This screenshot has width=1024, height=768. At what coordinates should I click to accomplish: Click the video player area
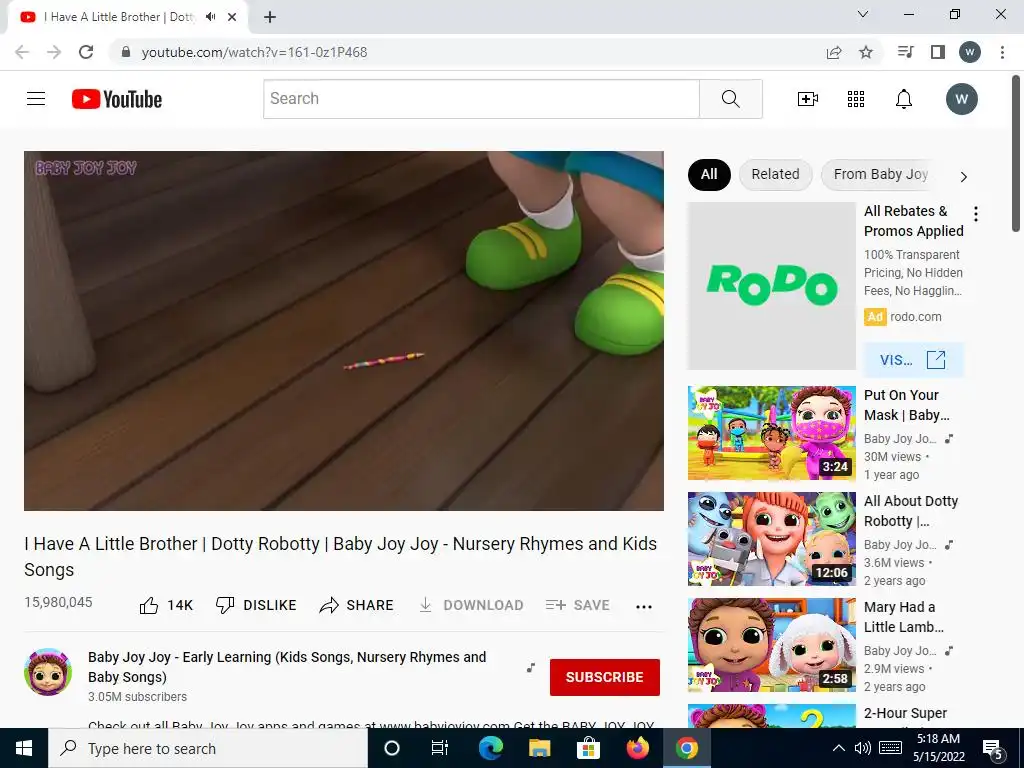point(344,331)
